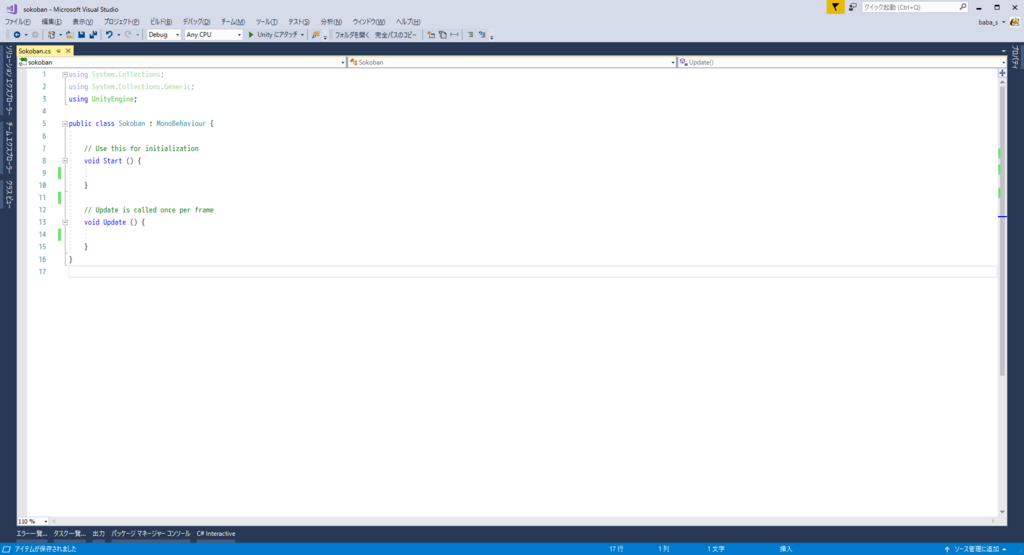Viewport: 1024px width, 555px height.
Task: Click the status bar icon left of アイテムが保存されました
Action: pos(6,549)
